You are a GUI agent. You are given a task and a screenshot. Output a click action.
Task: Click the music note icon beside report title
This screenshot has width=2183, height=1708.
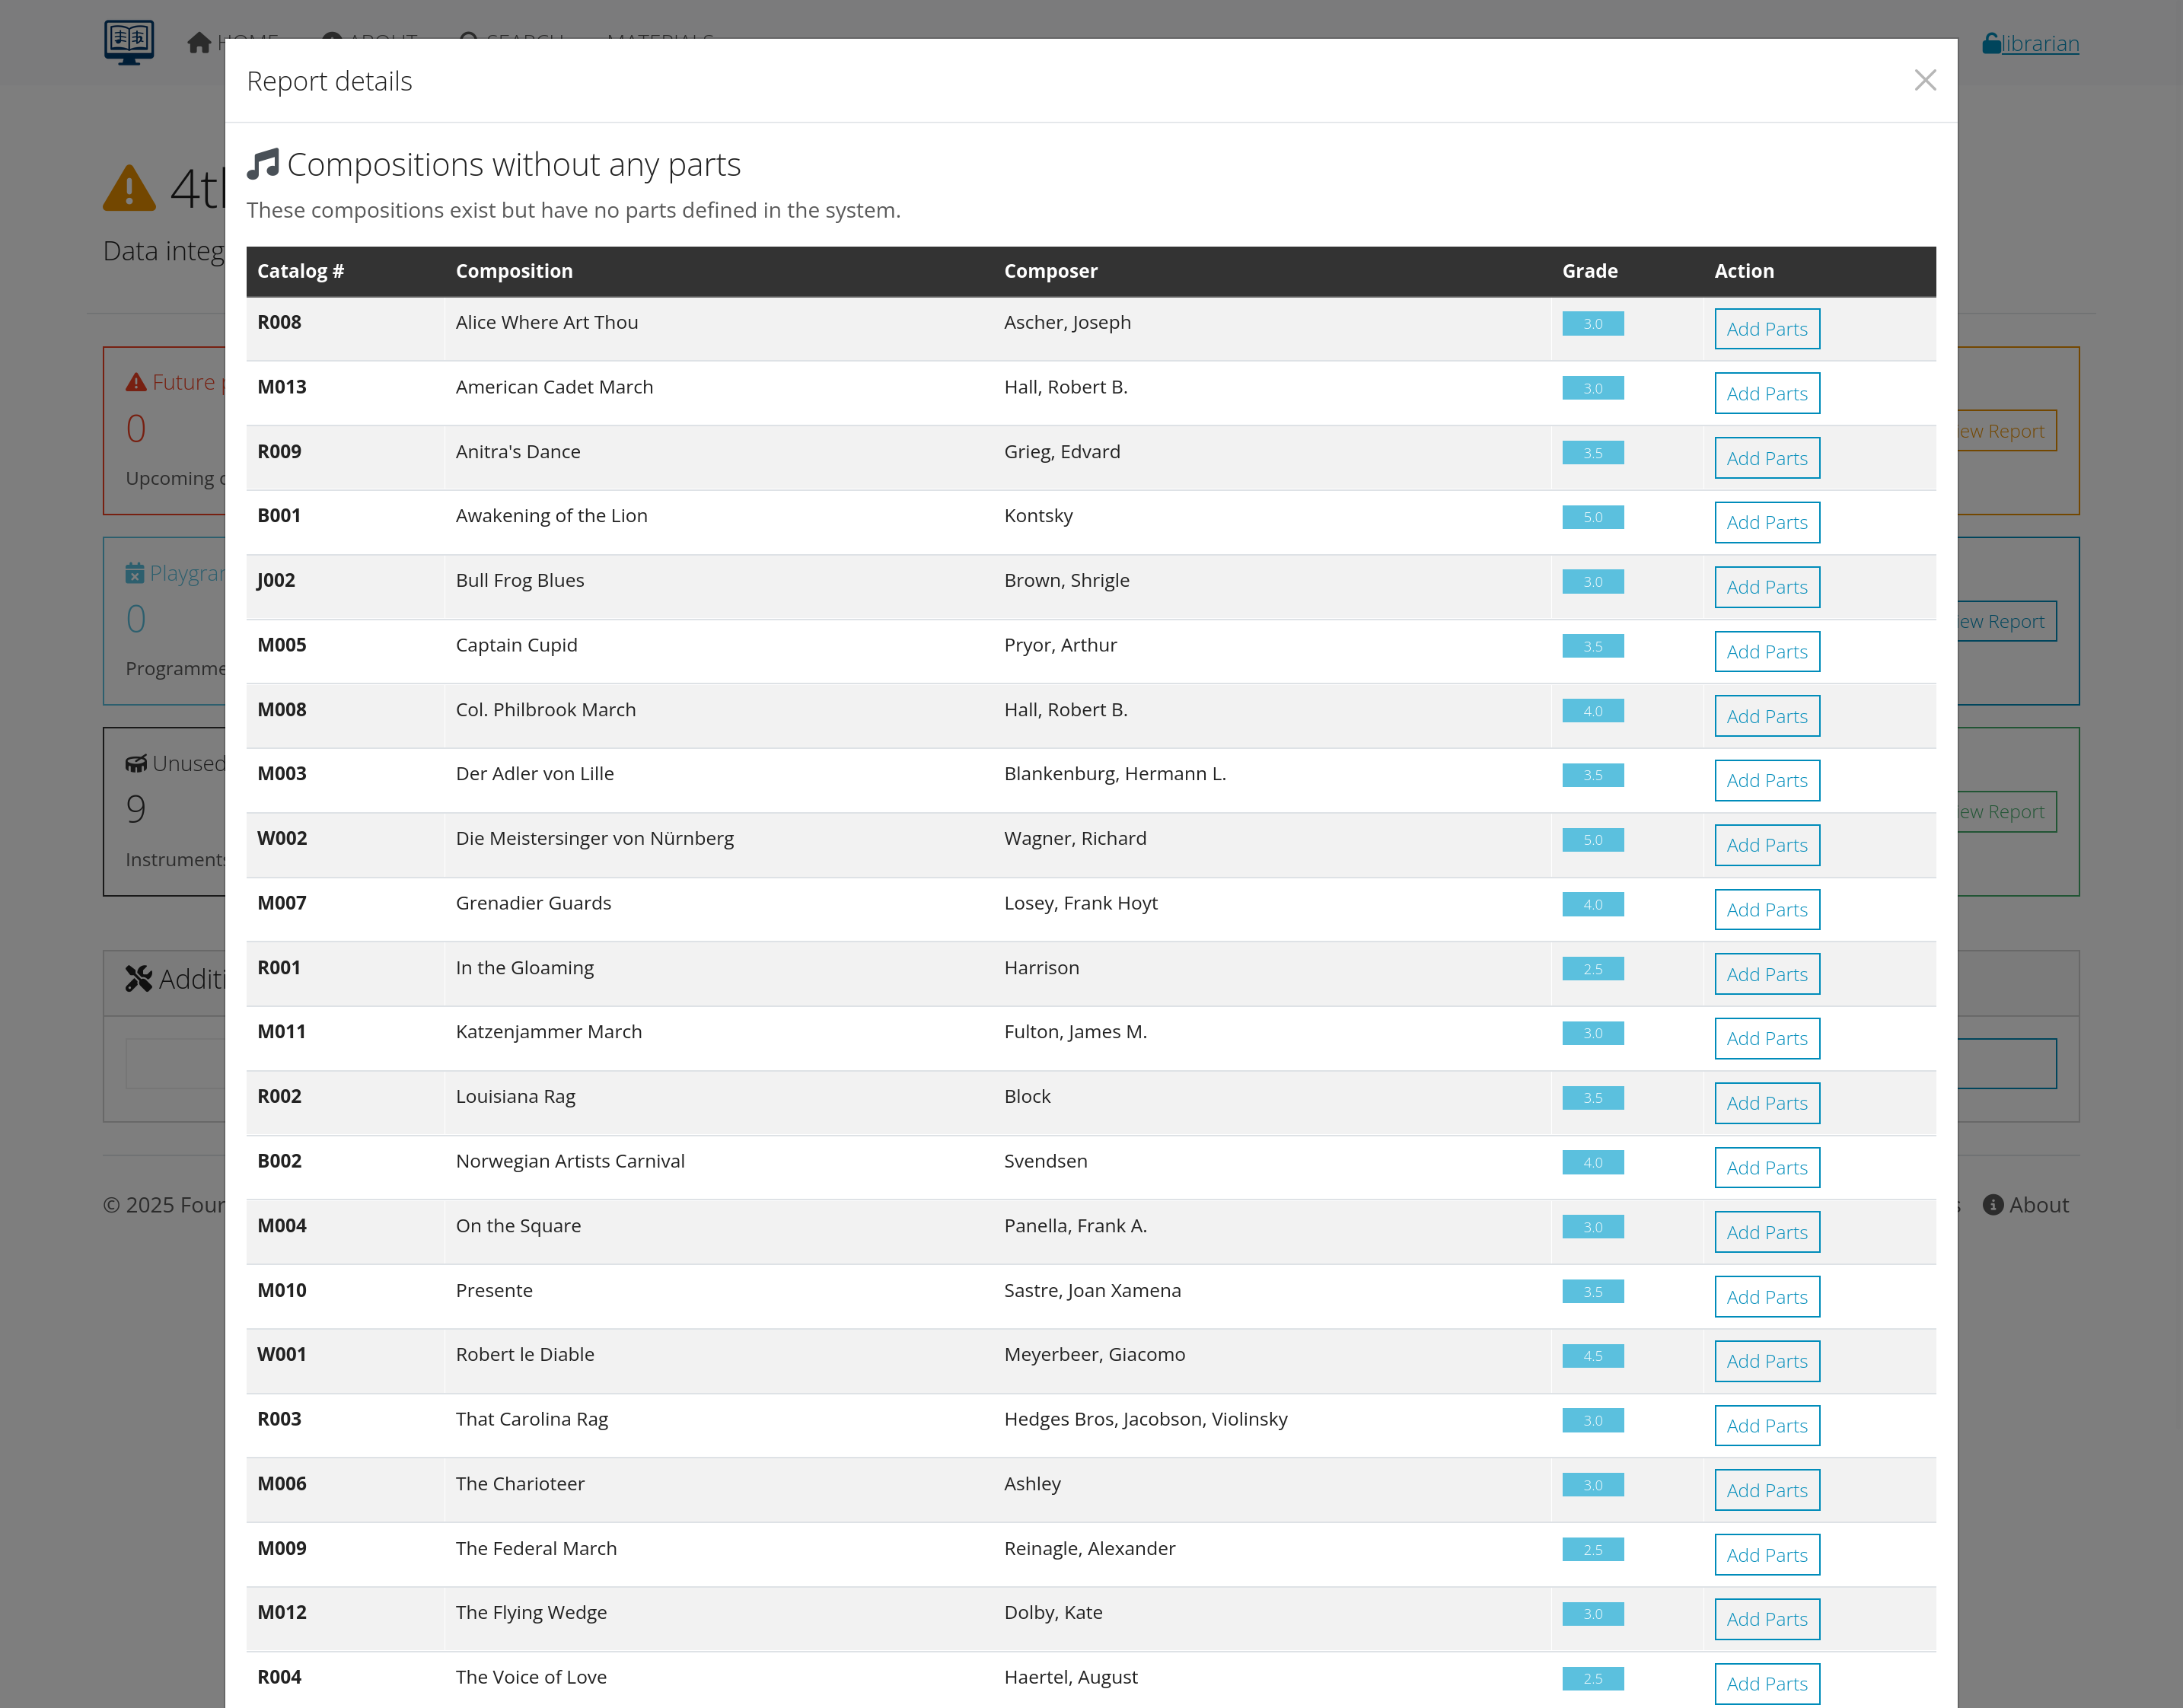point(263,162)
